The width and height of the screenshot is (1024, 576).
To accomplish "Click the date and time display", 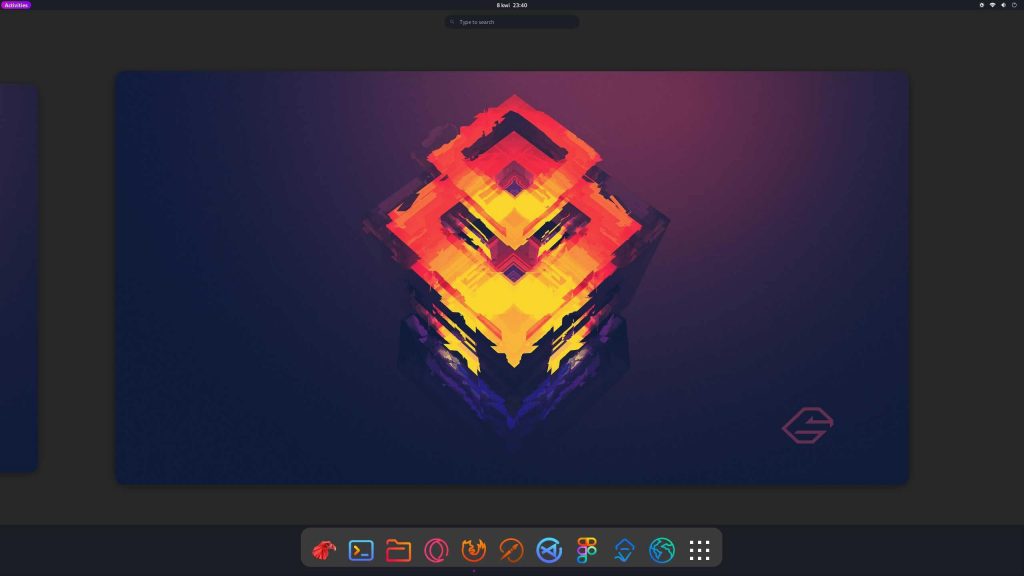I will [512, 4].
